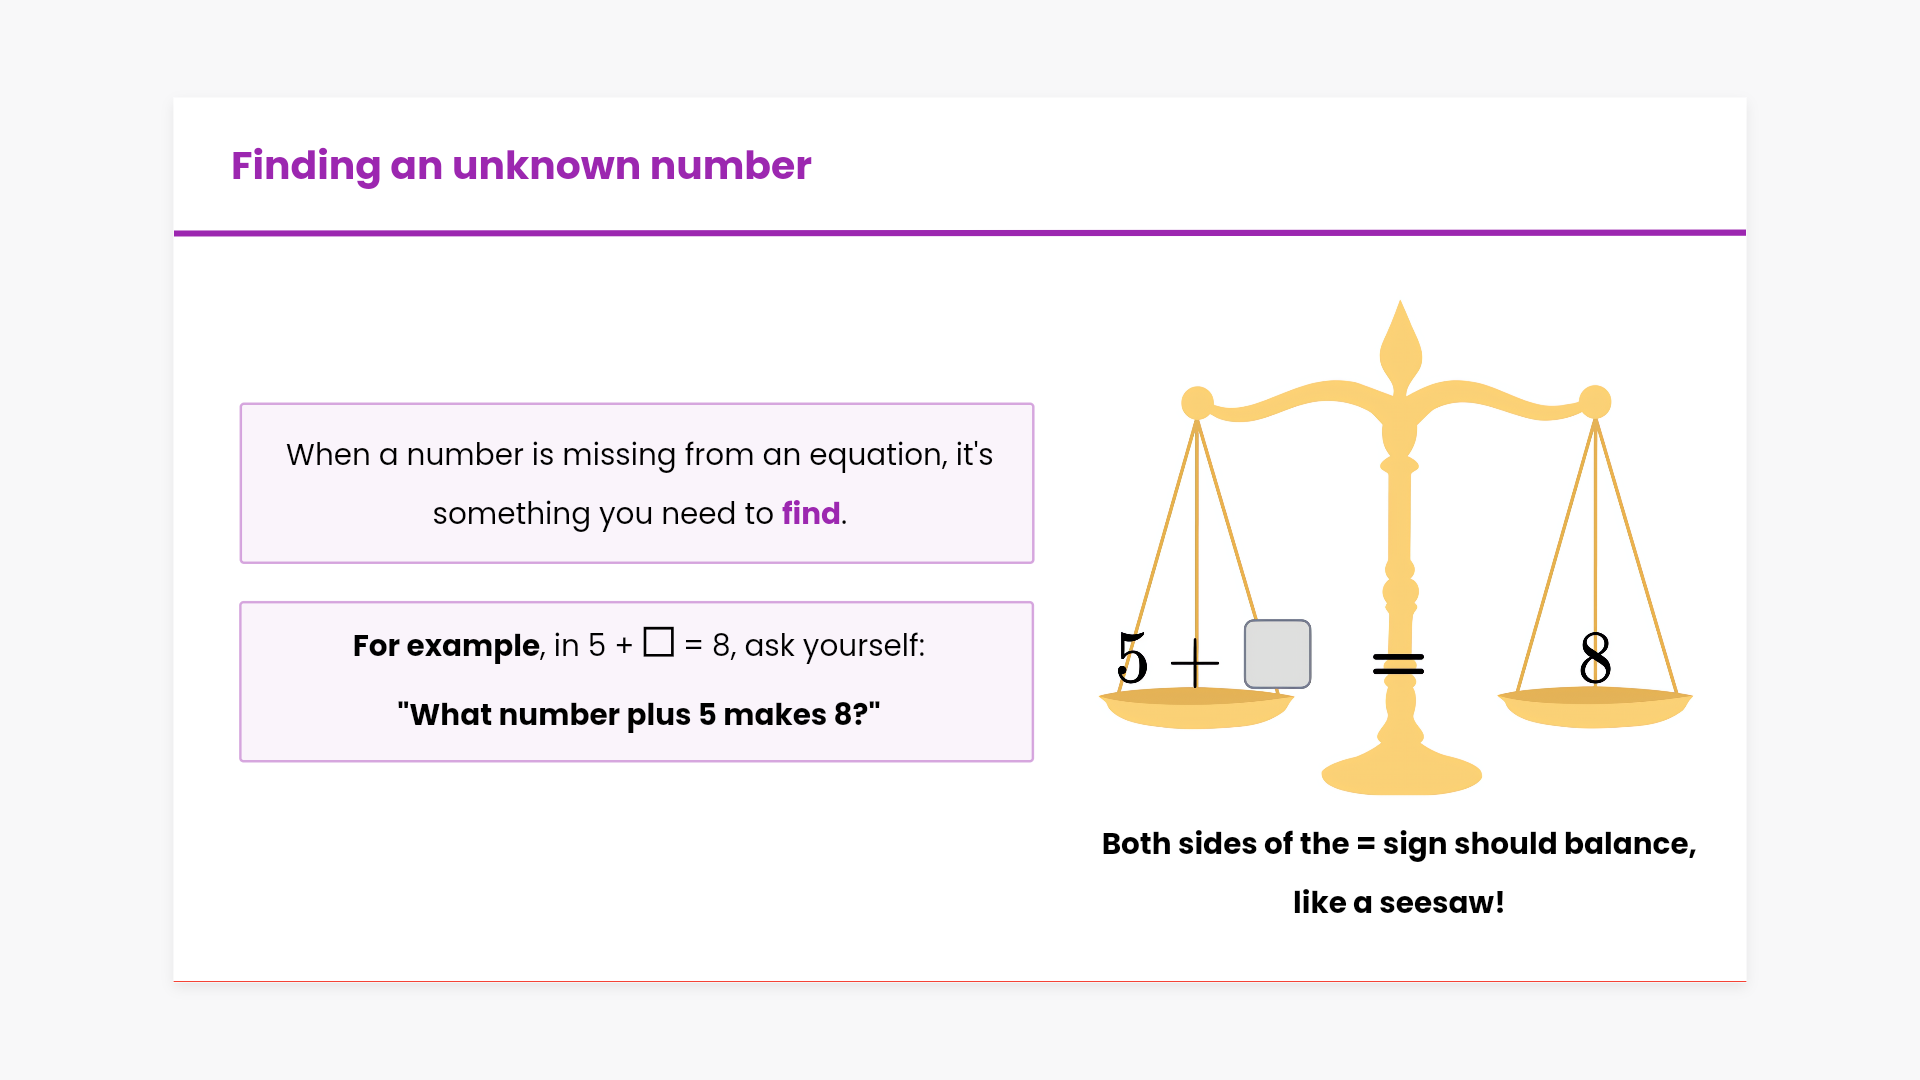Click the purple divider line under the title
The image size is (1920, 1080).
(960, 233)
